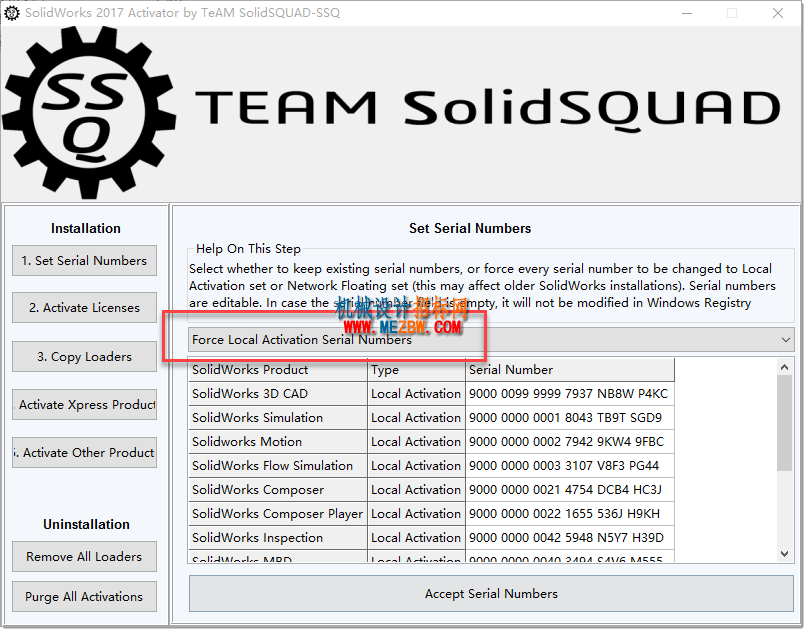Click Local Activation type for Flow Simulation
The height and width of the screenshot is (632, 807).
(x=416, y=466)
